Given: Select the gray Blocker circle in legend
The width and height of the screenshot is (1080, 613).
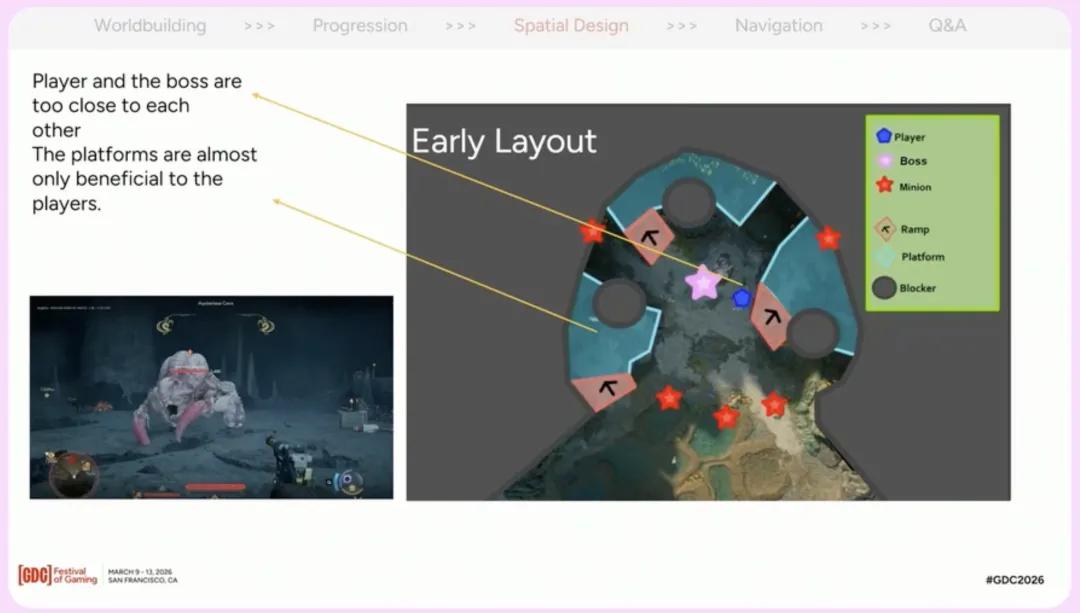Looking at the screenshot, I should 884,287.
